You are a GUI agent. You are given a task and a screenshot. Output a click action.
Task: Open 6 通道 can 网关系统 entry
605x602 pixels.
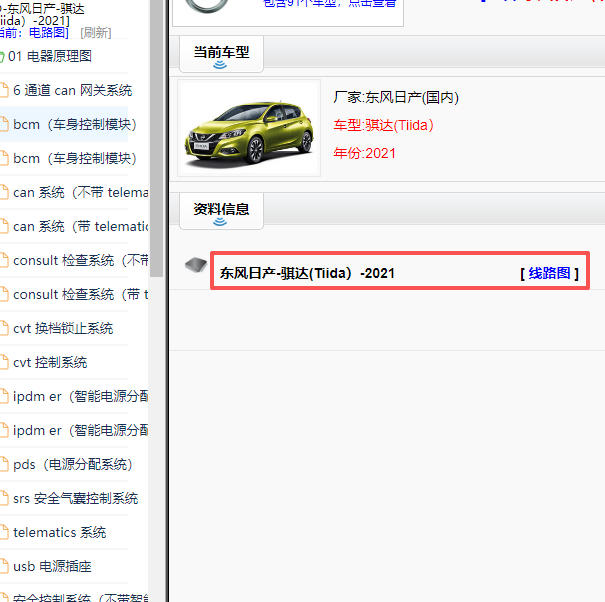[x=73, y=90]
